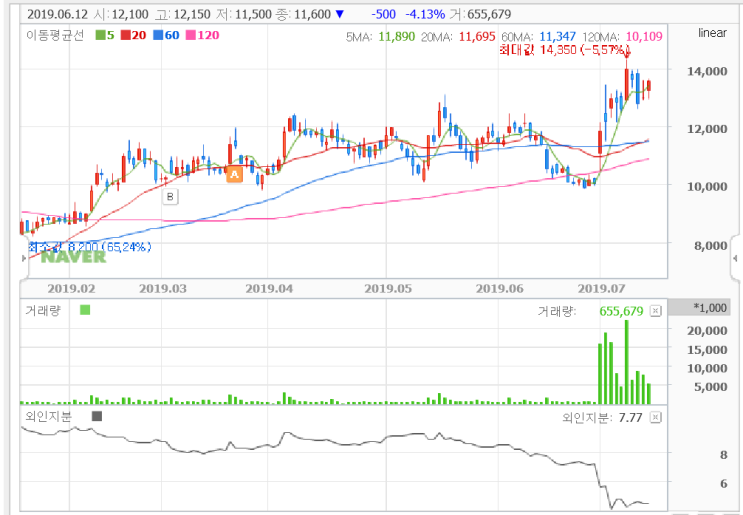Click the pink 120-day moving average swatch
Screen dimensions: 743x515
coord(190,35)
